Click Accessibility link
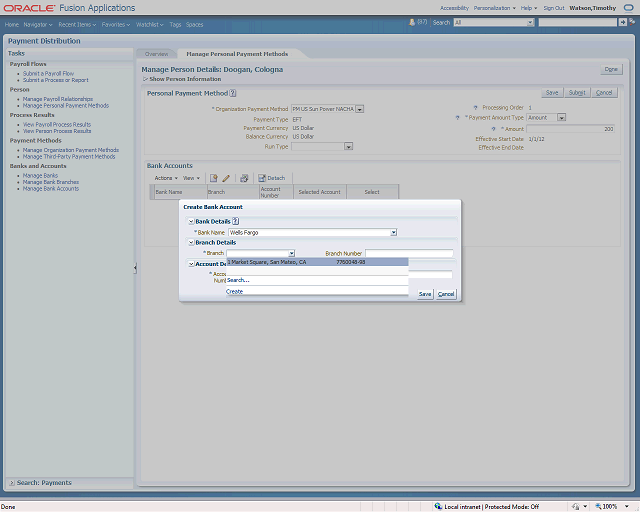 coord(454,8)
